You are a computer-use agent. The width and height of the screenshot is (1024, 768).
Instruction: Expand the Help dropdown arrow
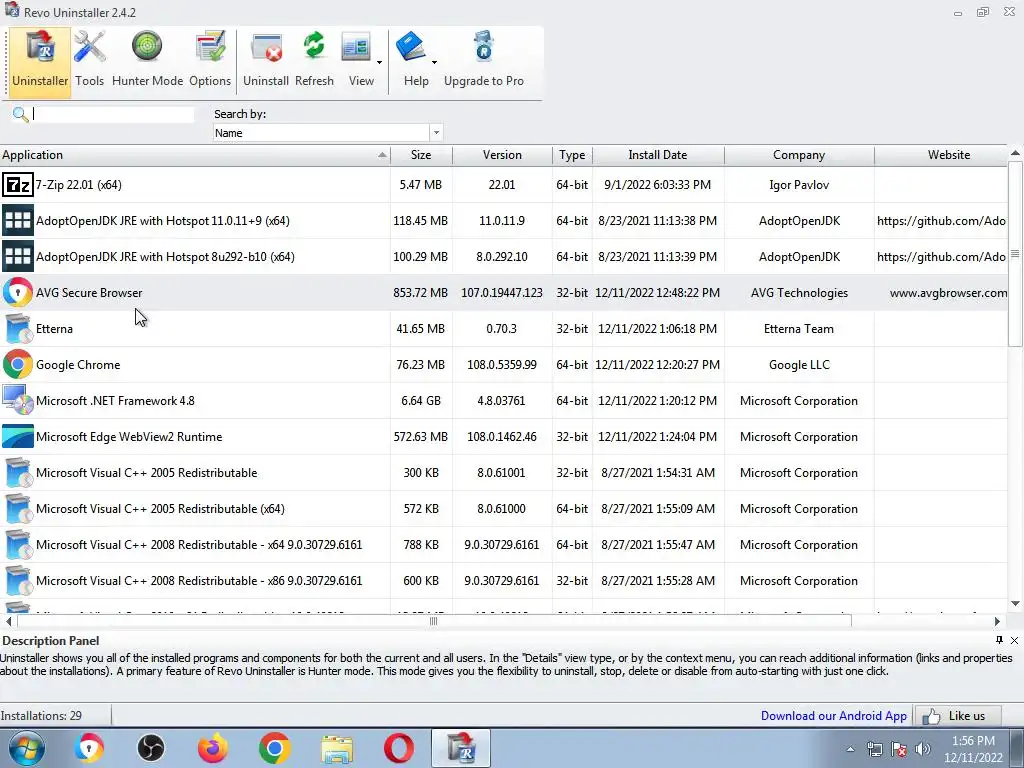tap(434, 63)
